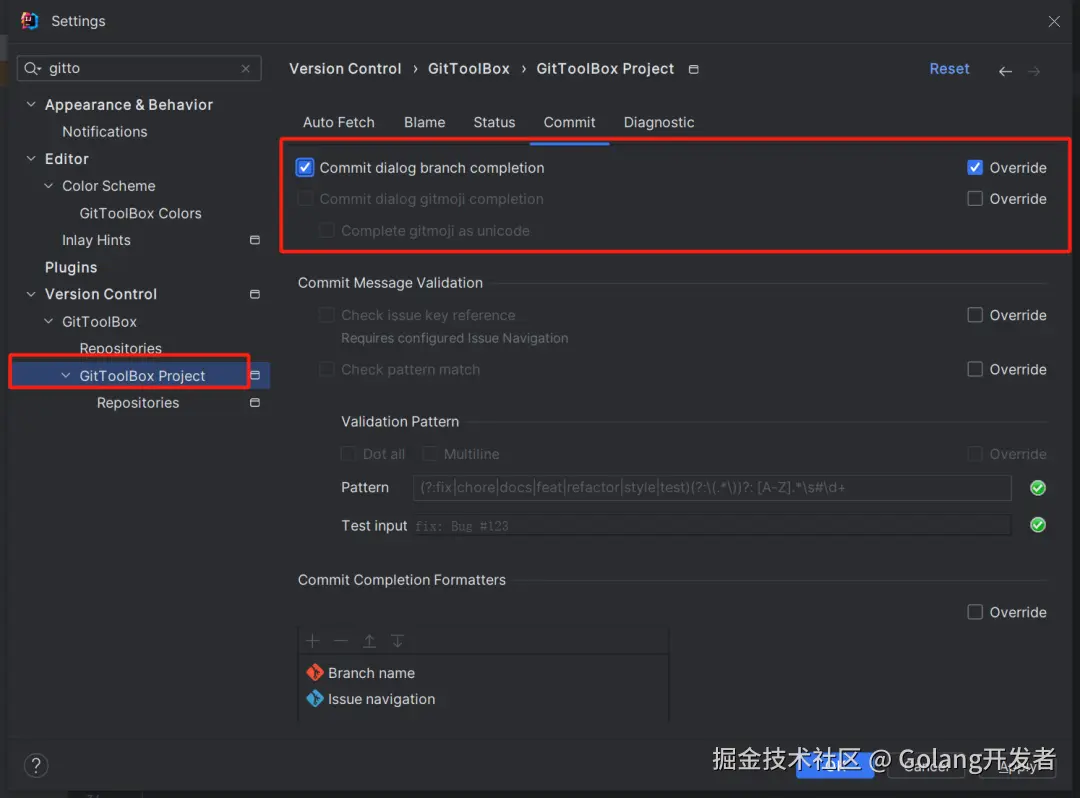Collapse the Version Control node
The height and width of the screenshot is (798, 1080).
[31, 295]
